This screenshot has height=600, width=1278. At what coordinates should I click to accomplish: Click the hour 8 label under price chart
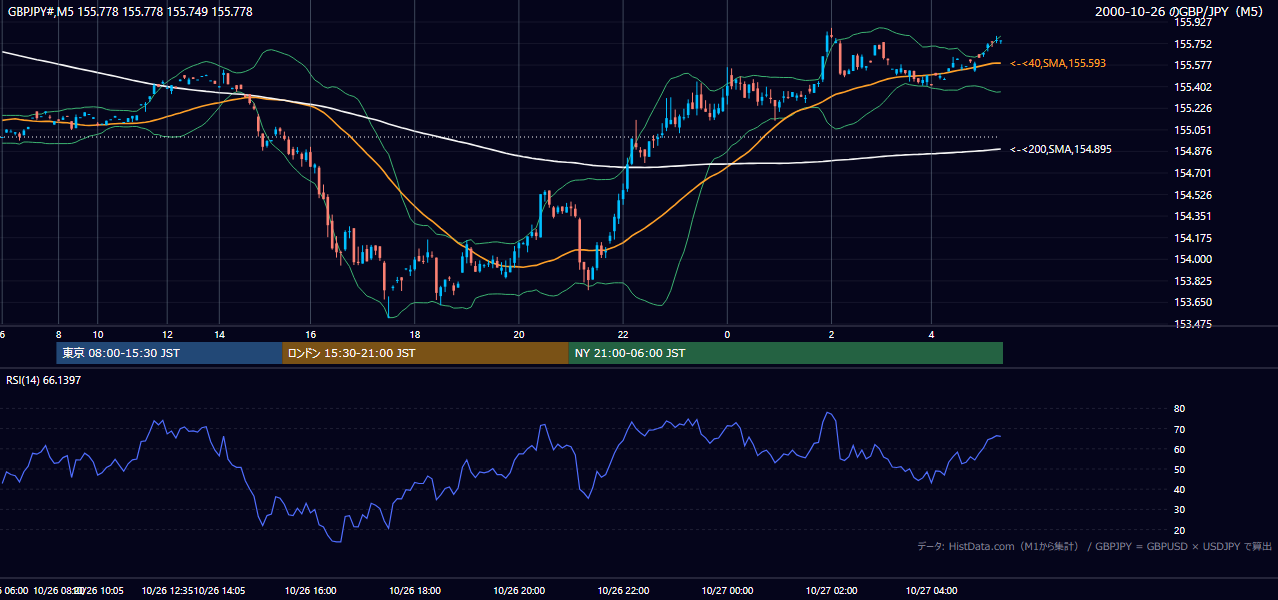coord(59,334)
